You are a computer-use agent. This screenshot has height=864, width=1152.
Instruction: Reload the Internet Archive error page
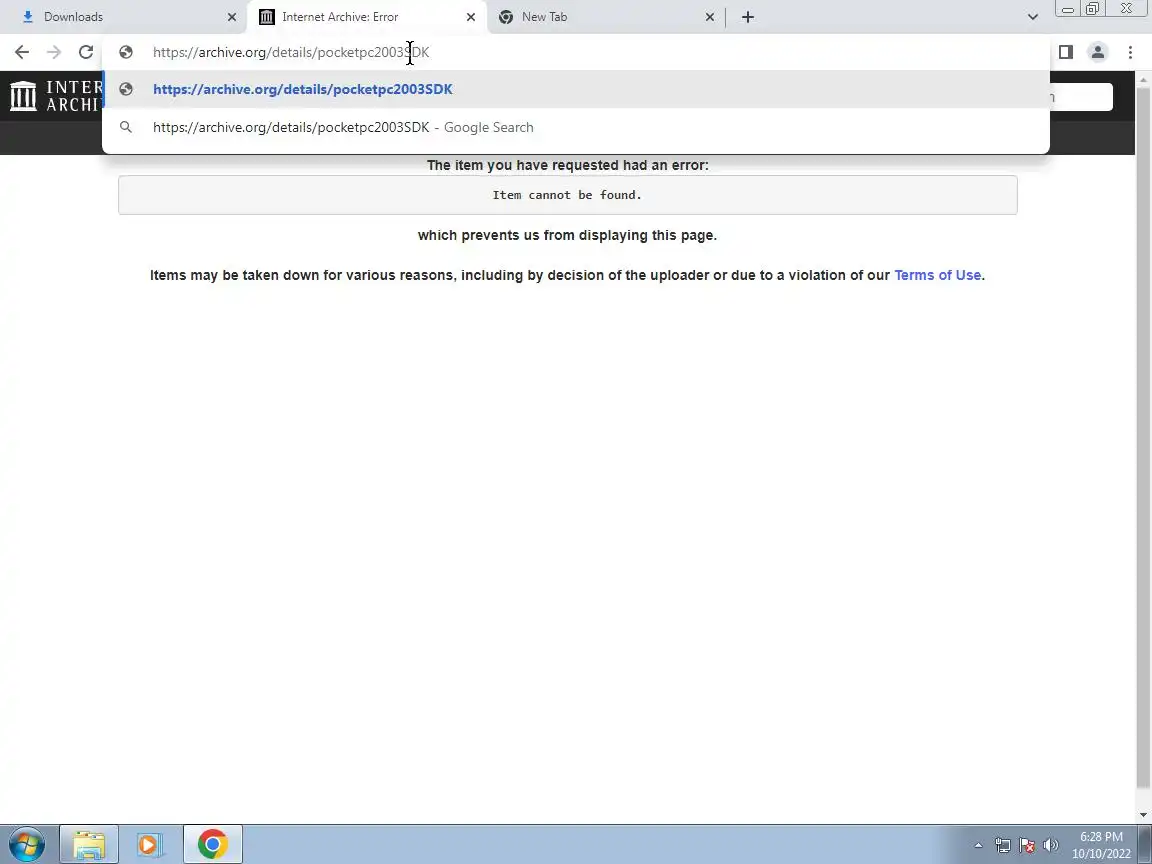86,52
